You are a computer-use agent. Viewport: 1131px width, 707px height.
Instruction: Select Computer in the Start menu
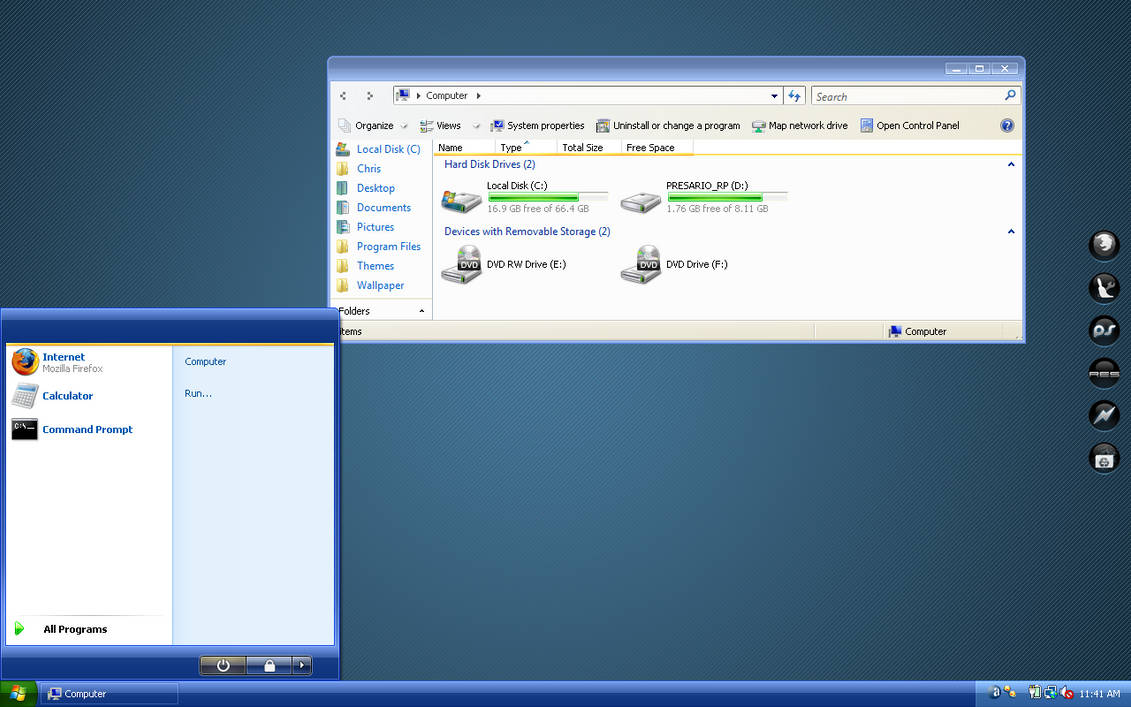point(205,361)
